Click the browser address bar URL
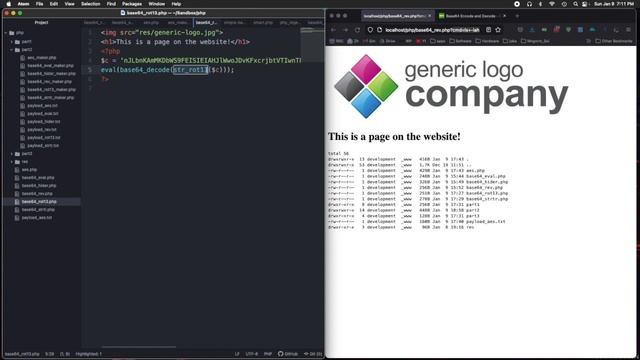This screenshot has height=360, width=640. [x=432, y=30]
